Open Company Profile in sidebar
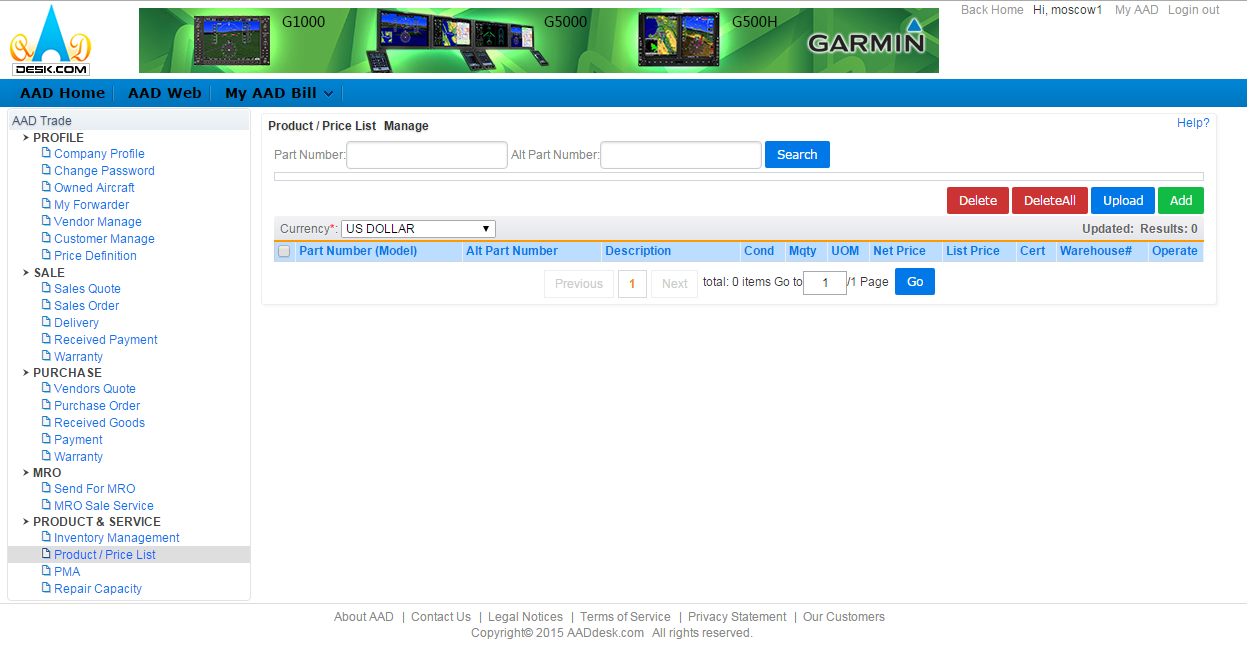This screenshot has width=1247, height=649. (99, 154)
